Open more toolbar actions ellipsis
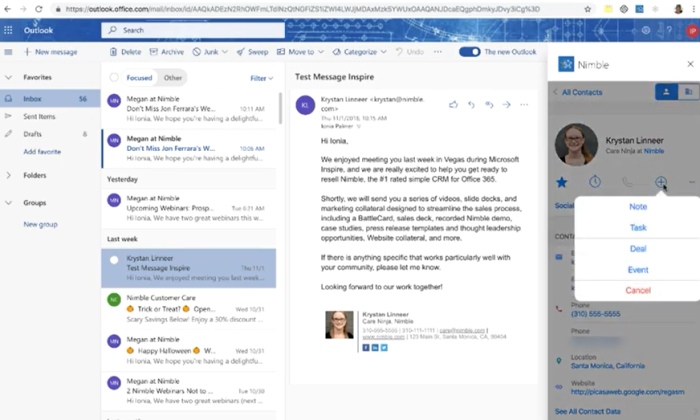 point(438,52)
